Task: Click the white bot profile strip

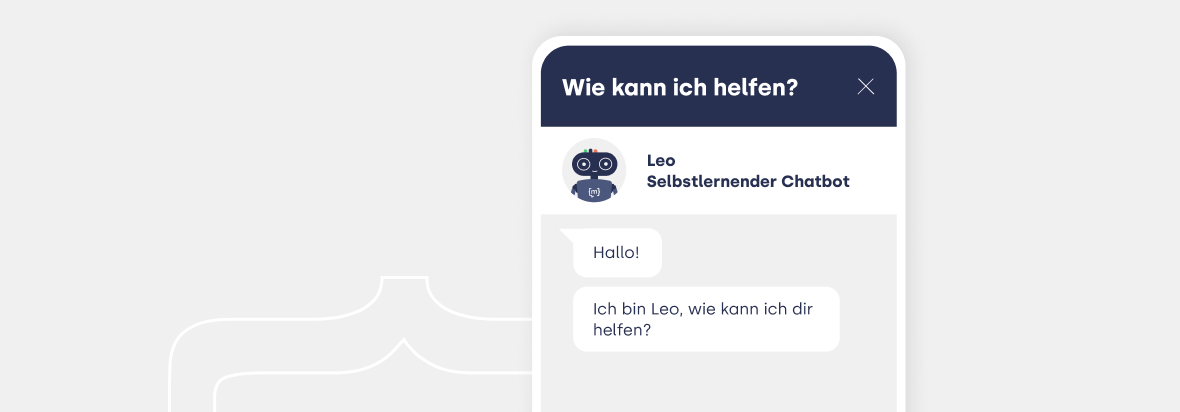Action: [719, 171]
